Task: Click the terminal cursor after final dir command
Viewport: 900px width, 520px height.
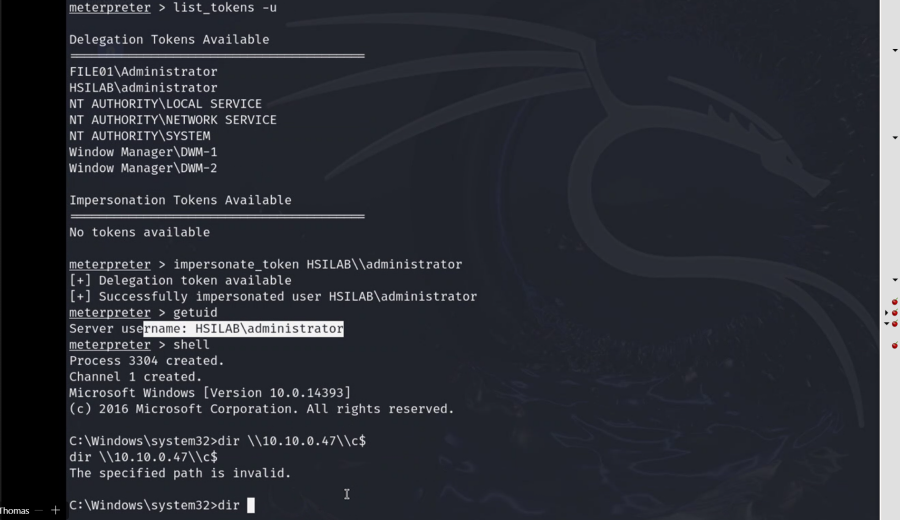Action: point(251,505)
